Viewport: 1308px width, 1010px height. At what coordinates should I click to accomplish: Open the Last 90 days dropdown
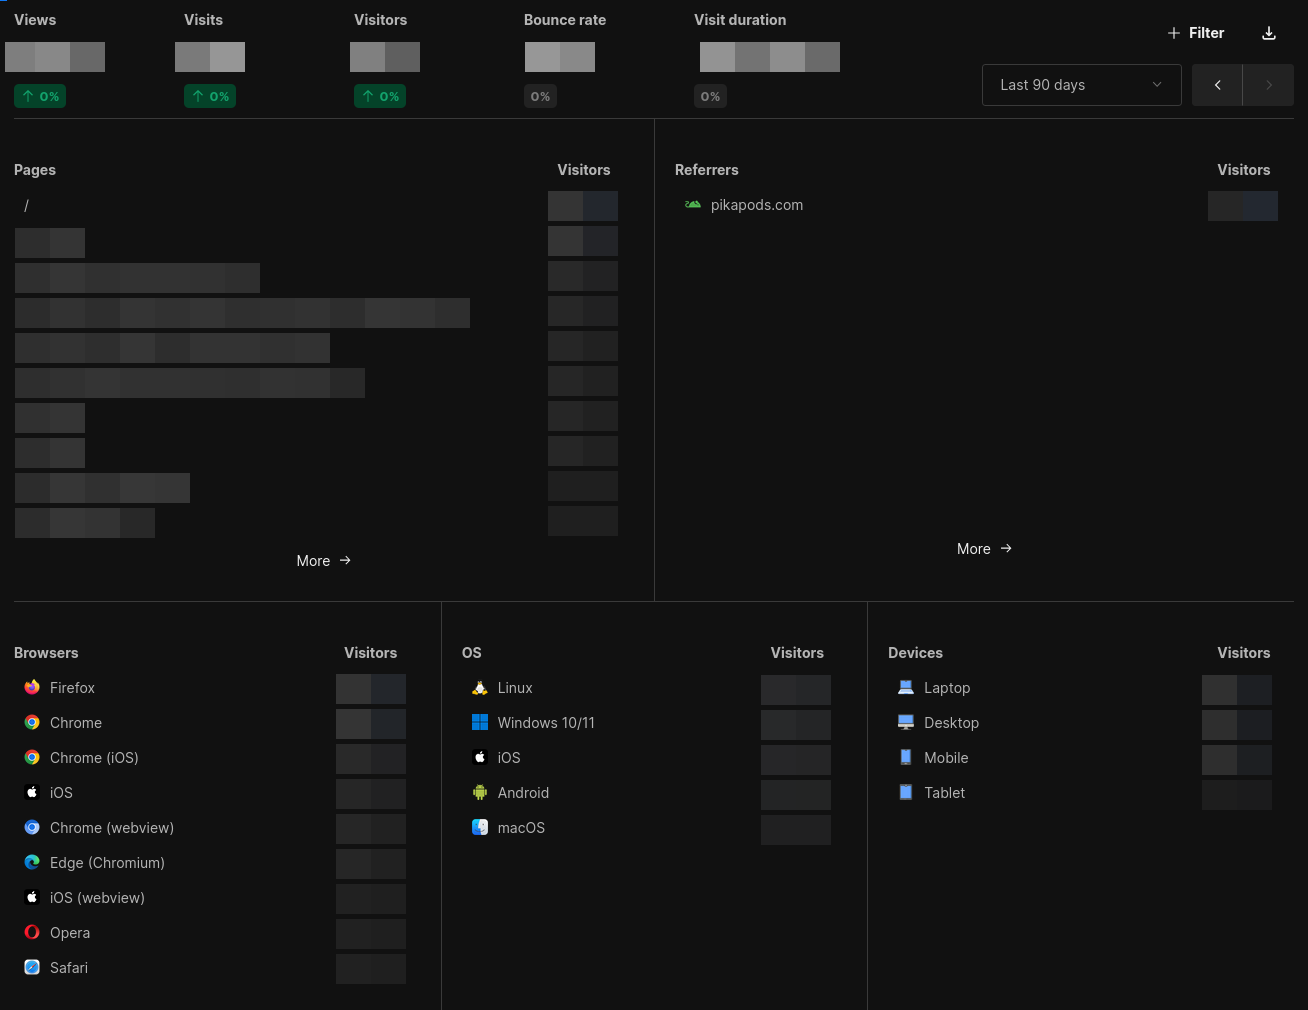[1081, 84]
